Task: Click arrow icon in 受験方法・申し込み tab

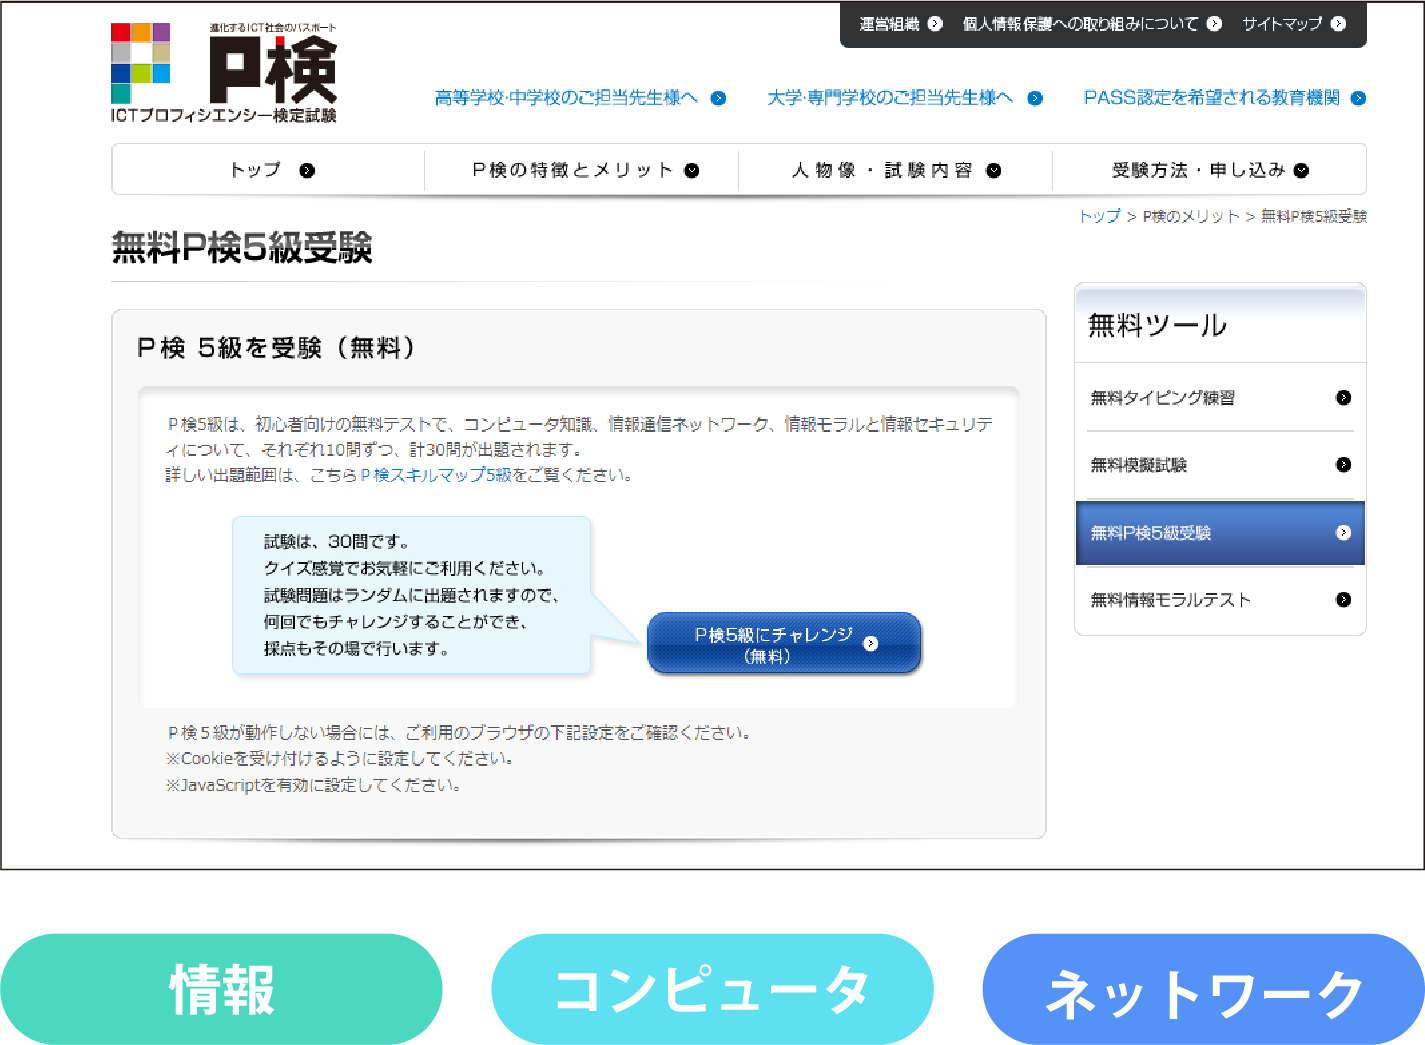Action: pyautogui.click(x=1301, y=171)
